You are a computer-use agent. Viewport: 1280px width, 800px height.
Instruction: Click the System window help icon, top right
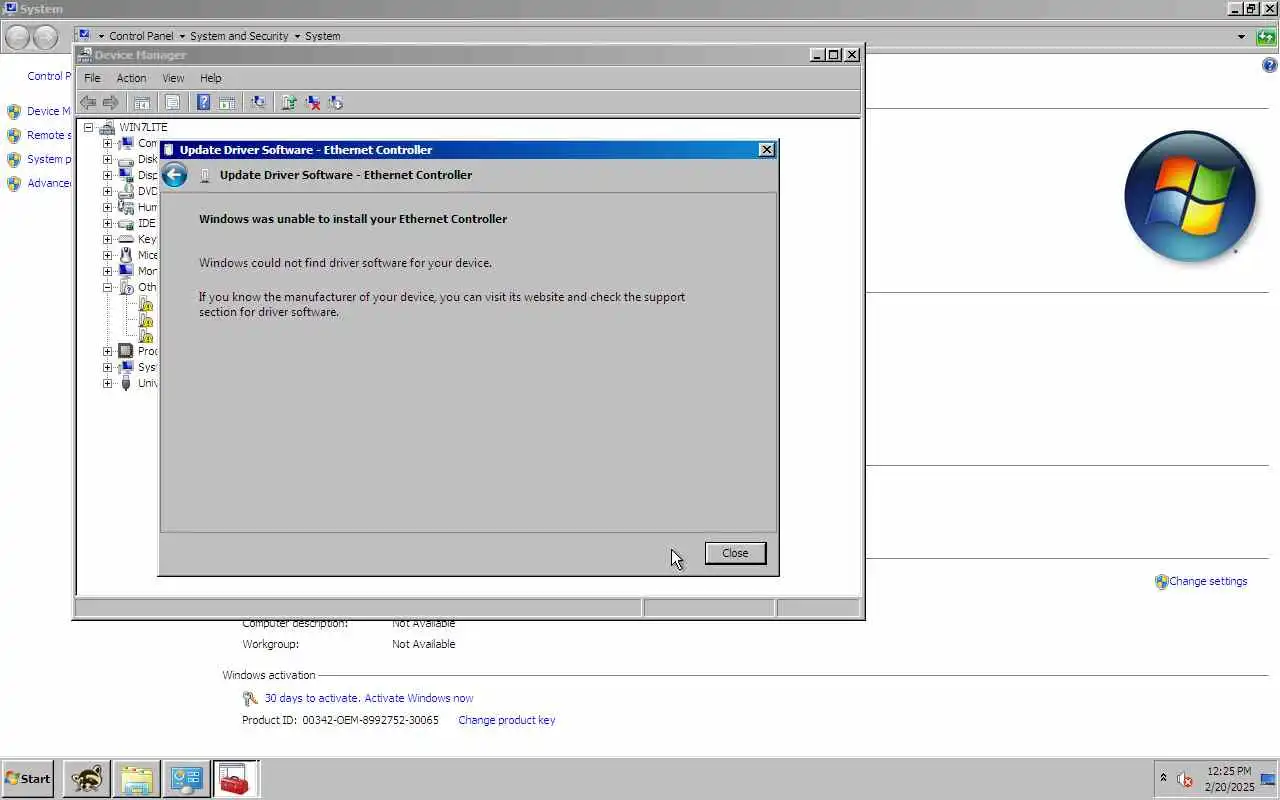tap(1270, 65)
